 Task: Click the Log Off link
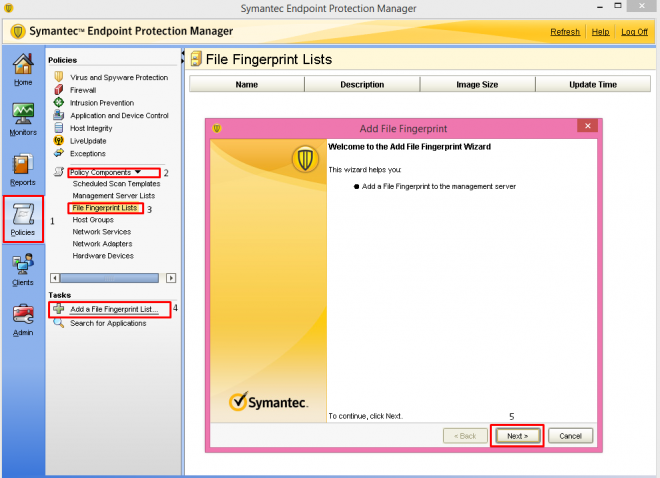pos(634,32)
